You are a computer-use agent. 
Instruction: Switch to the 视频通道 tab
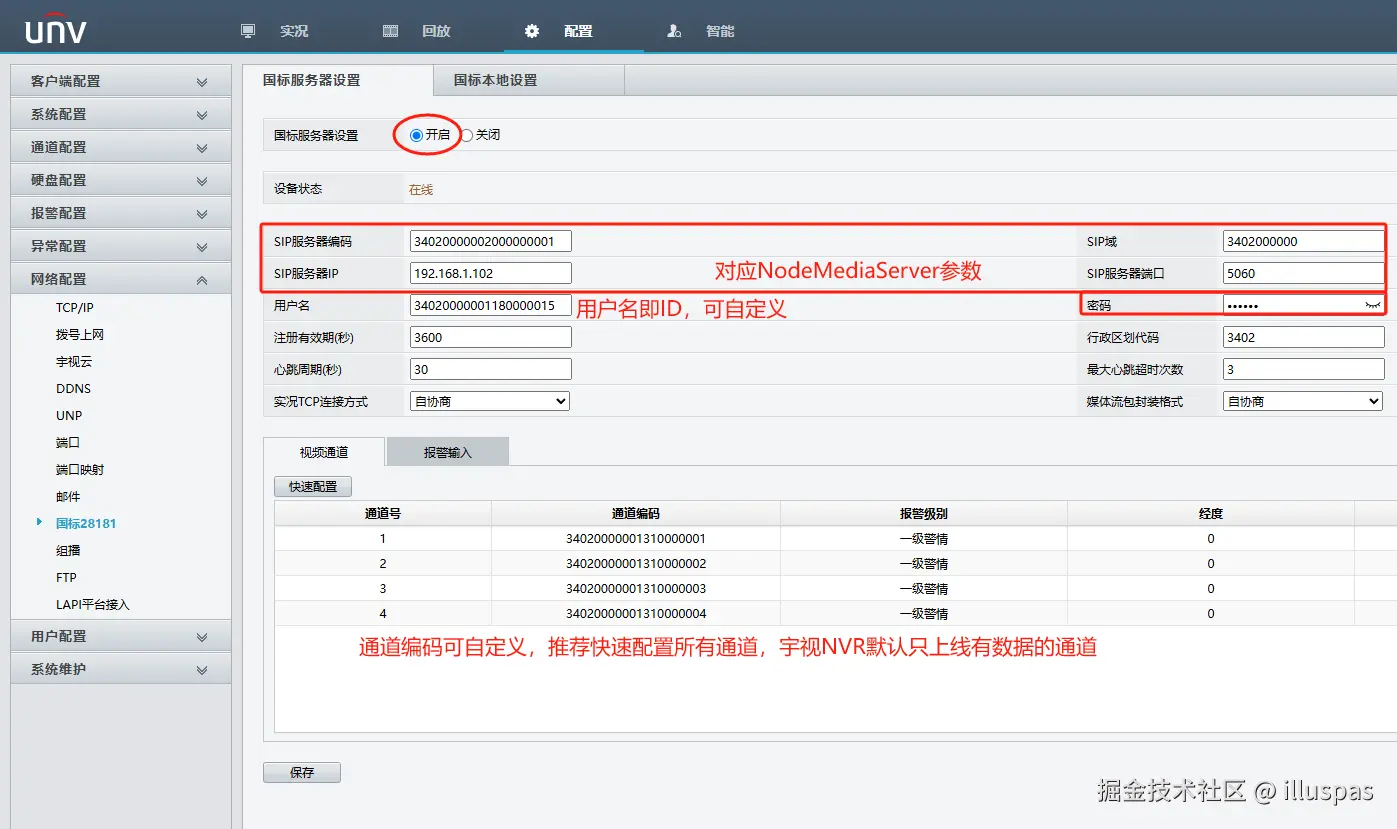tap(324, 452)
